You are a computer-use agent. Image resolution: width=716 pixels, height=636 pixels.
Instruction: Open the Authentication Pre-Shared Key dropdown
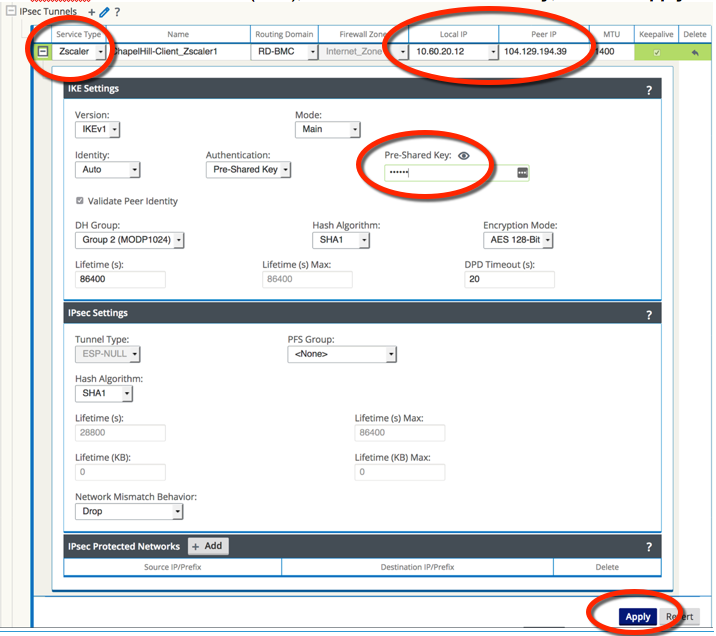tap(248, 169)
